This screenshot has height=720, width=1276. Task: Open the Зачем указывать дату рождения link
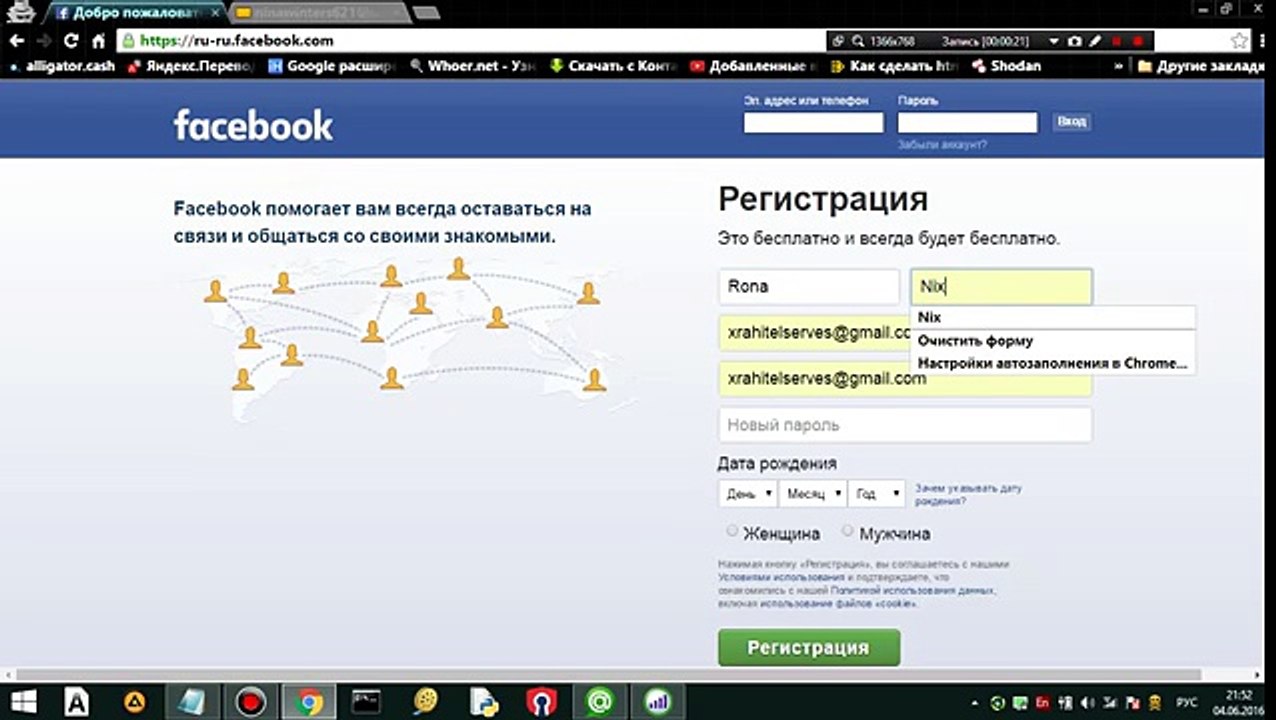pyautogui.click(x=968, y=494)
